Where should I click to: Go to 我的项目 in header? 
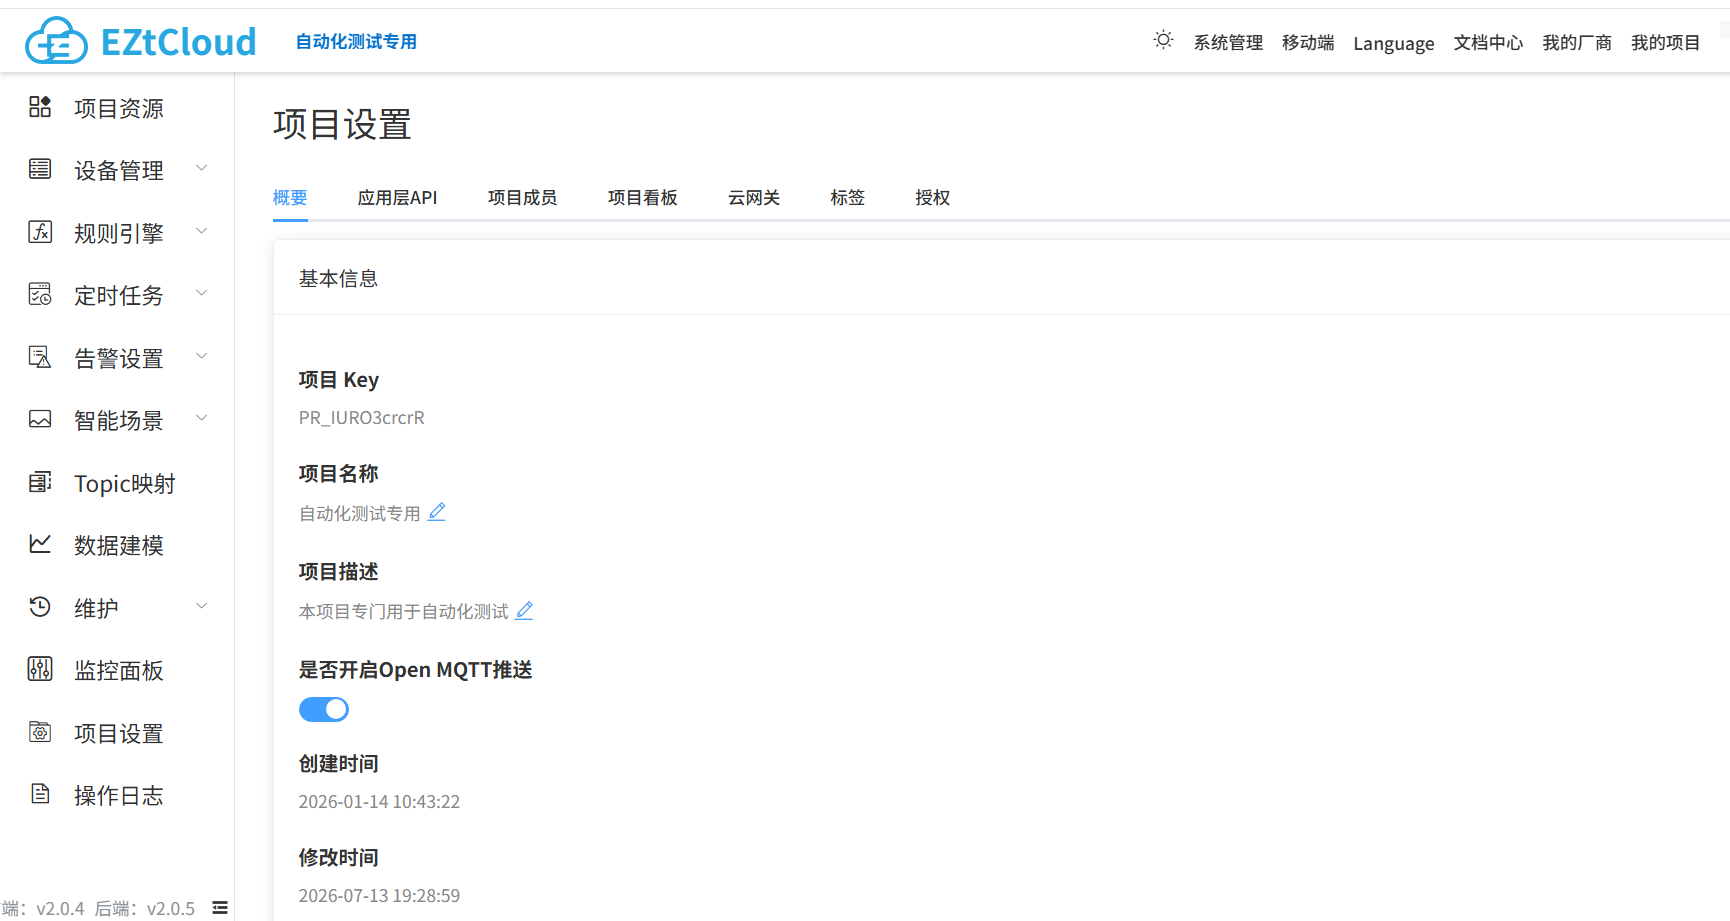[x=1666, y=42]
